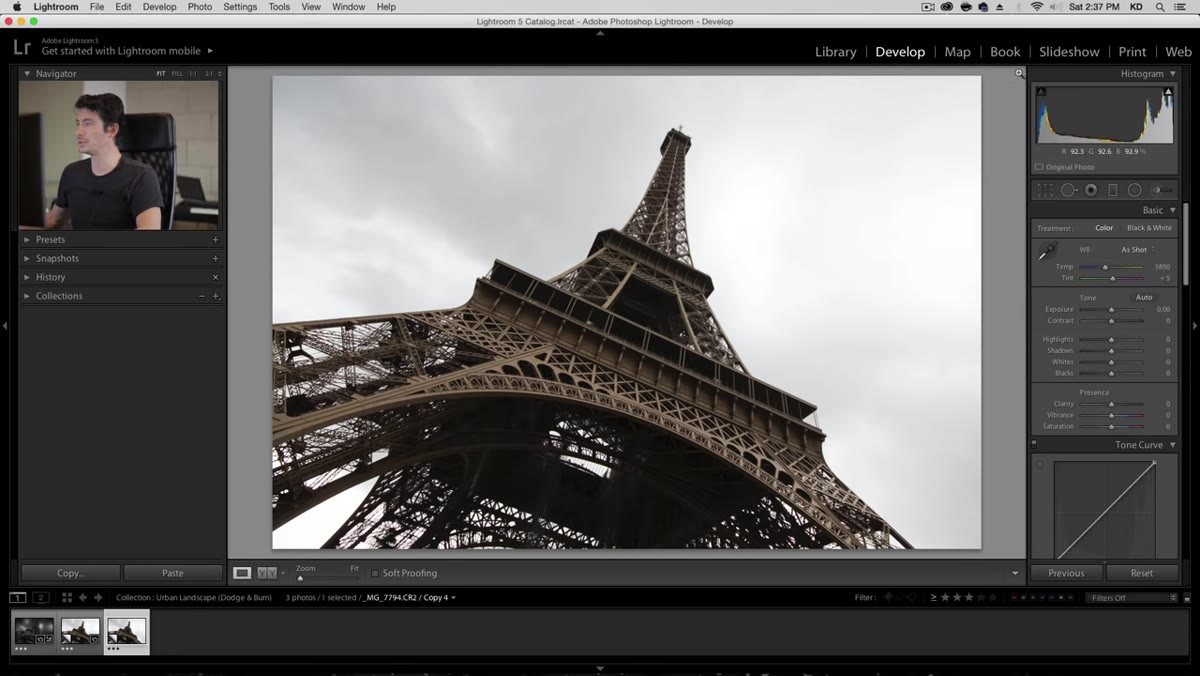The width and height of the screenshot is (1200, 676).
Task: Open the Settings menu
Action: 240,7
